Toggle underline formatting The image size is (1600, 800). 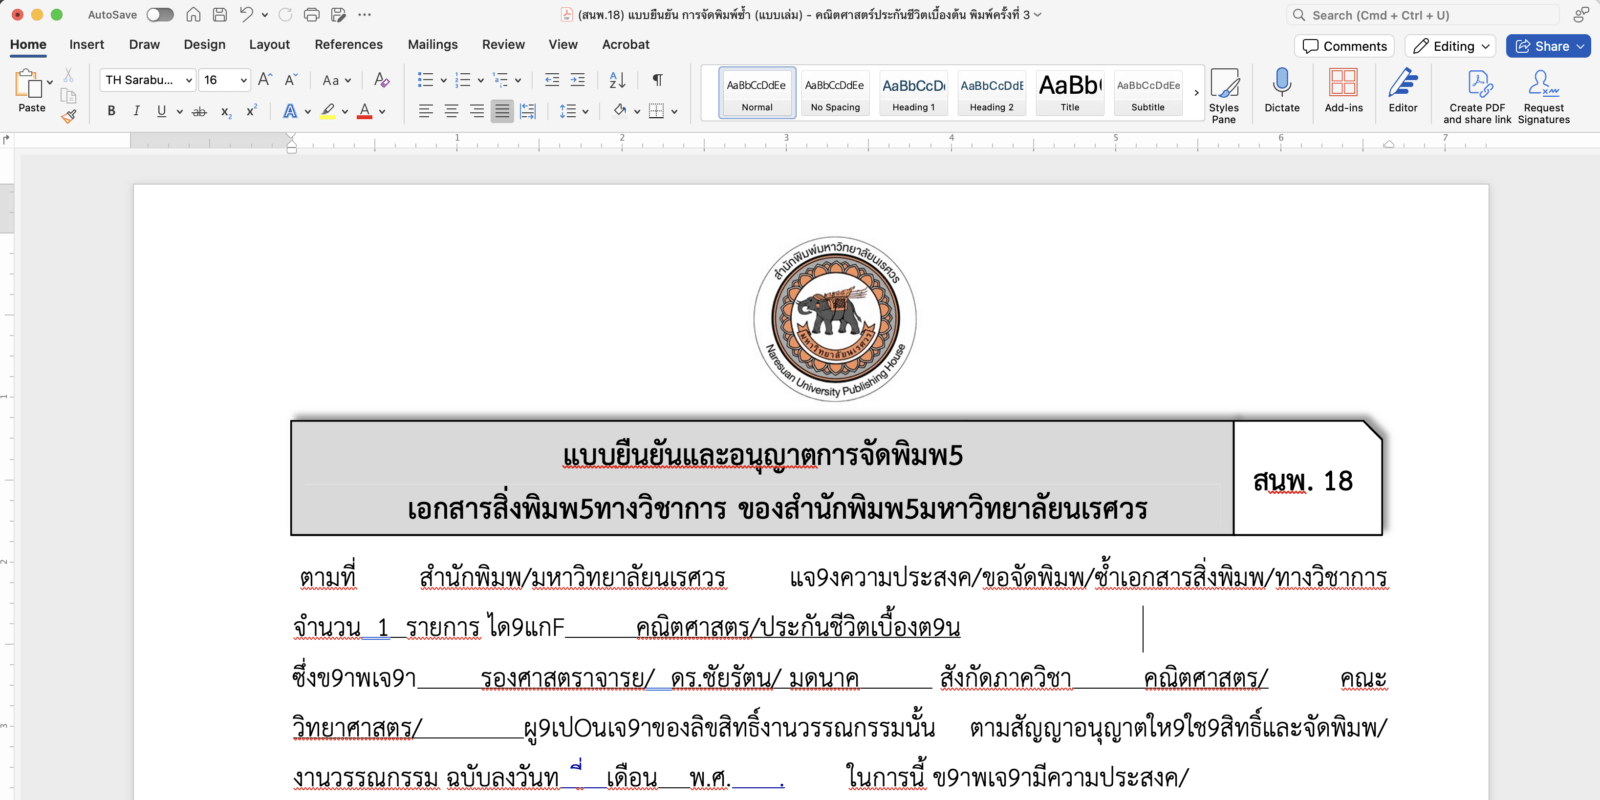pos(161,111)
